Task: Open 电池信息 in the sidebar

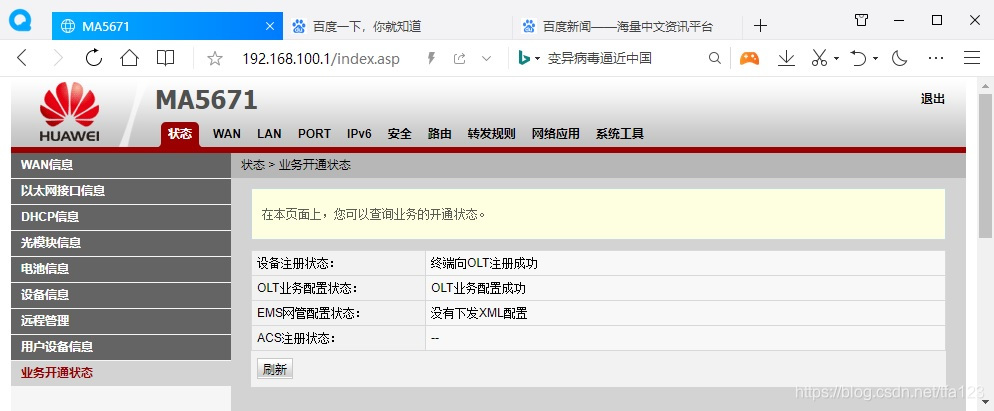Action: coord(121,269)
